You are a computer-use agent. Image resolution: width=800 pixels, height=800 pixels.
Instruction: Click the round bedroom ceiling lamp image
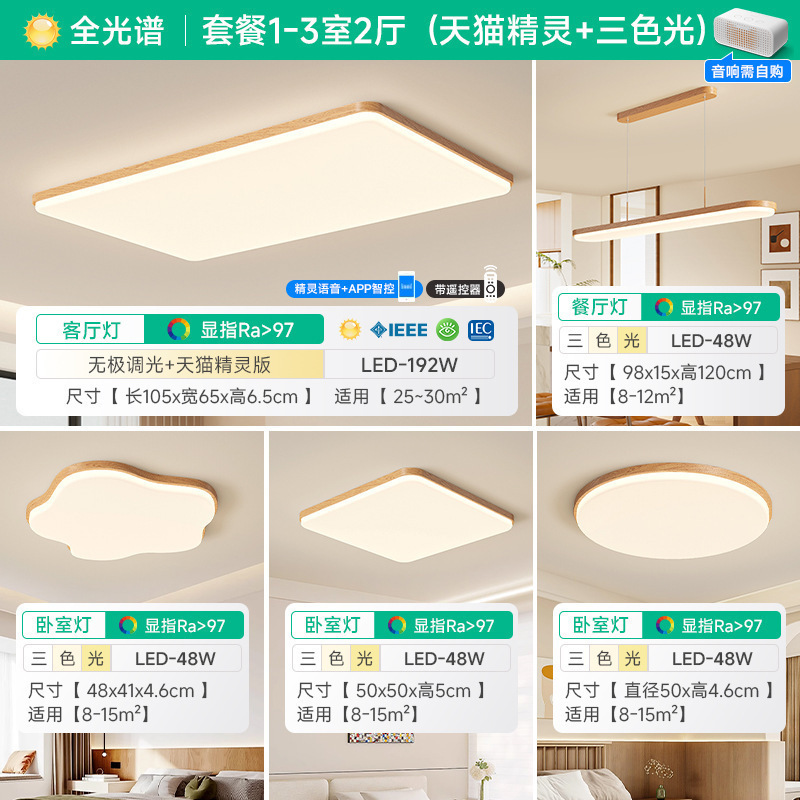(x=672, y=510)
